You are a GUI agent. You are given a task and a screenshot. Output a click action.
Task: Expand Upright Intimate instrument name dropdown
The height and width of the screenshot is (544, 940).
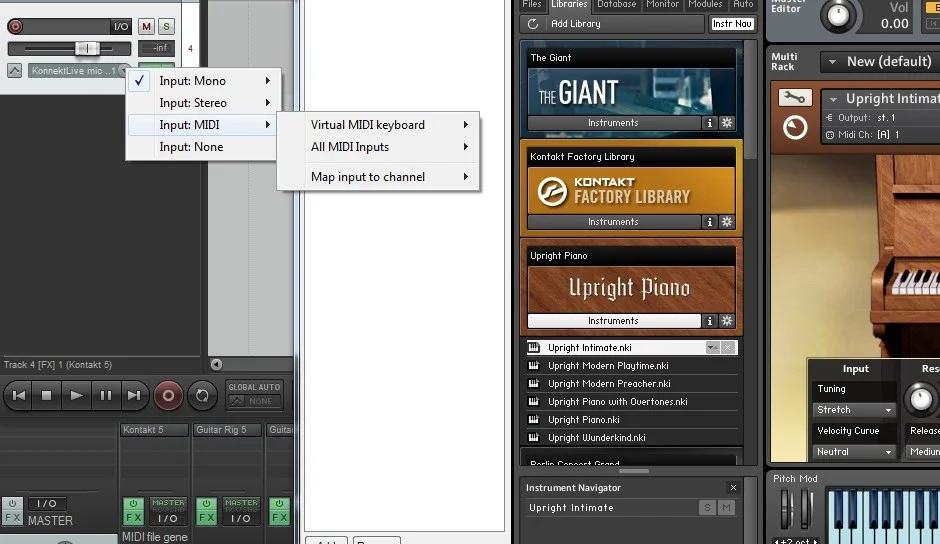tap(833, 99)
